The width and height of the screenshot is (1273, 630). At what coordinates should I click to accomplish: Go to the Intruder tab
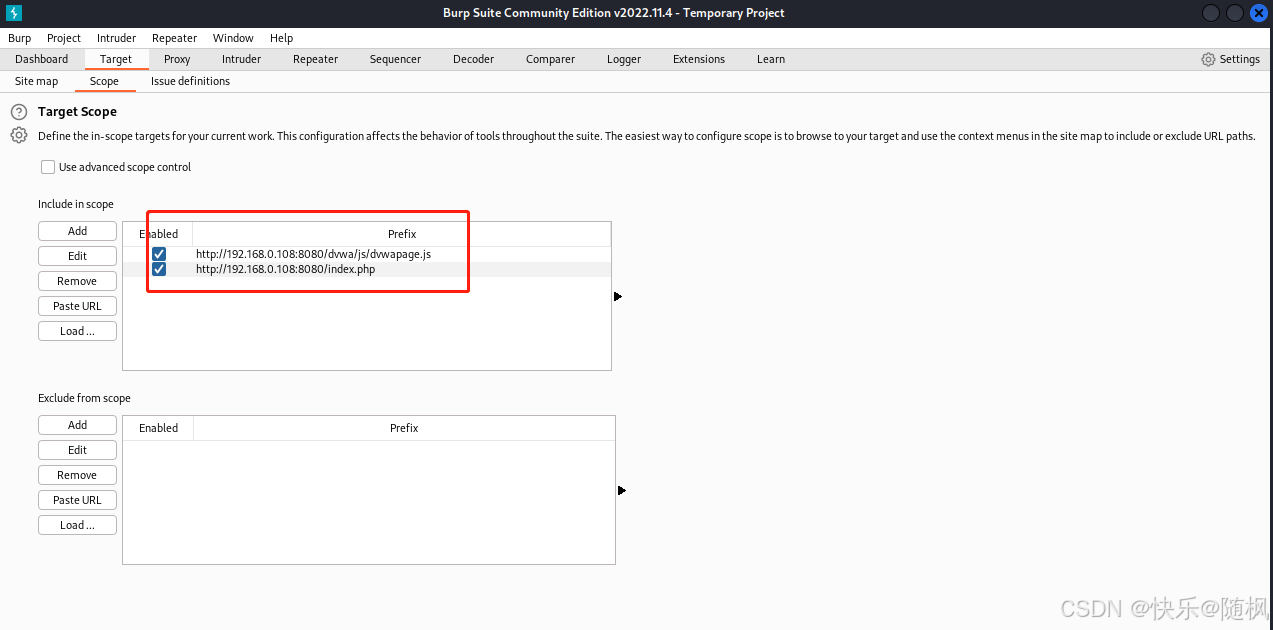pos(241,59)
